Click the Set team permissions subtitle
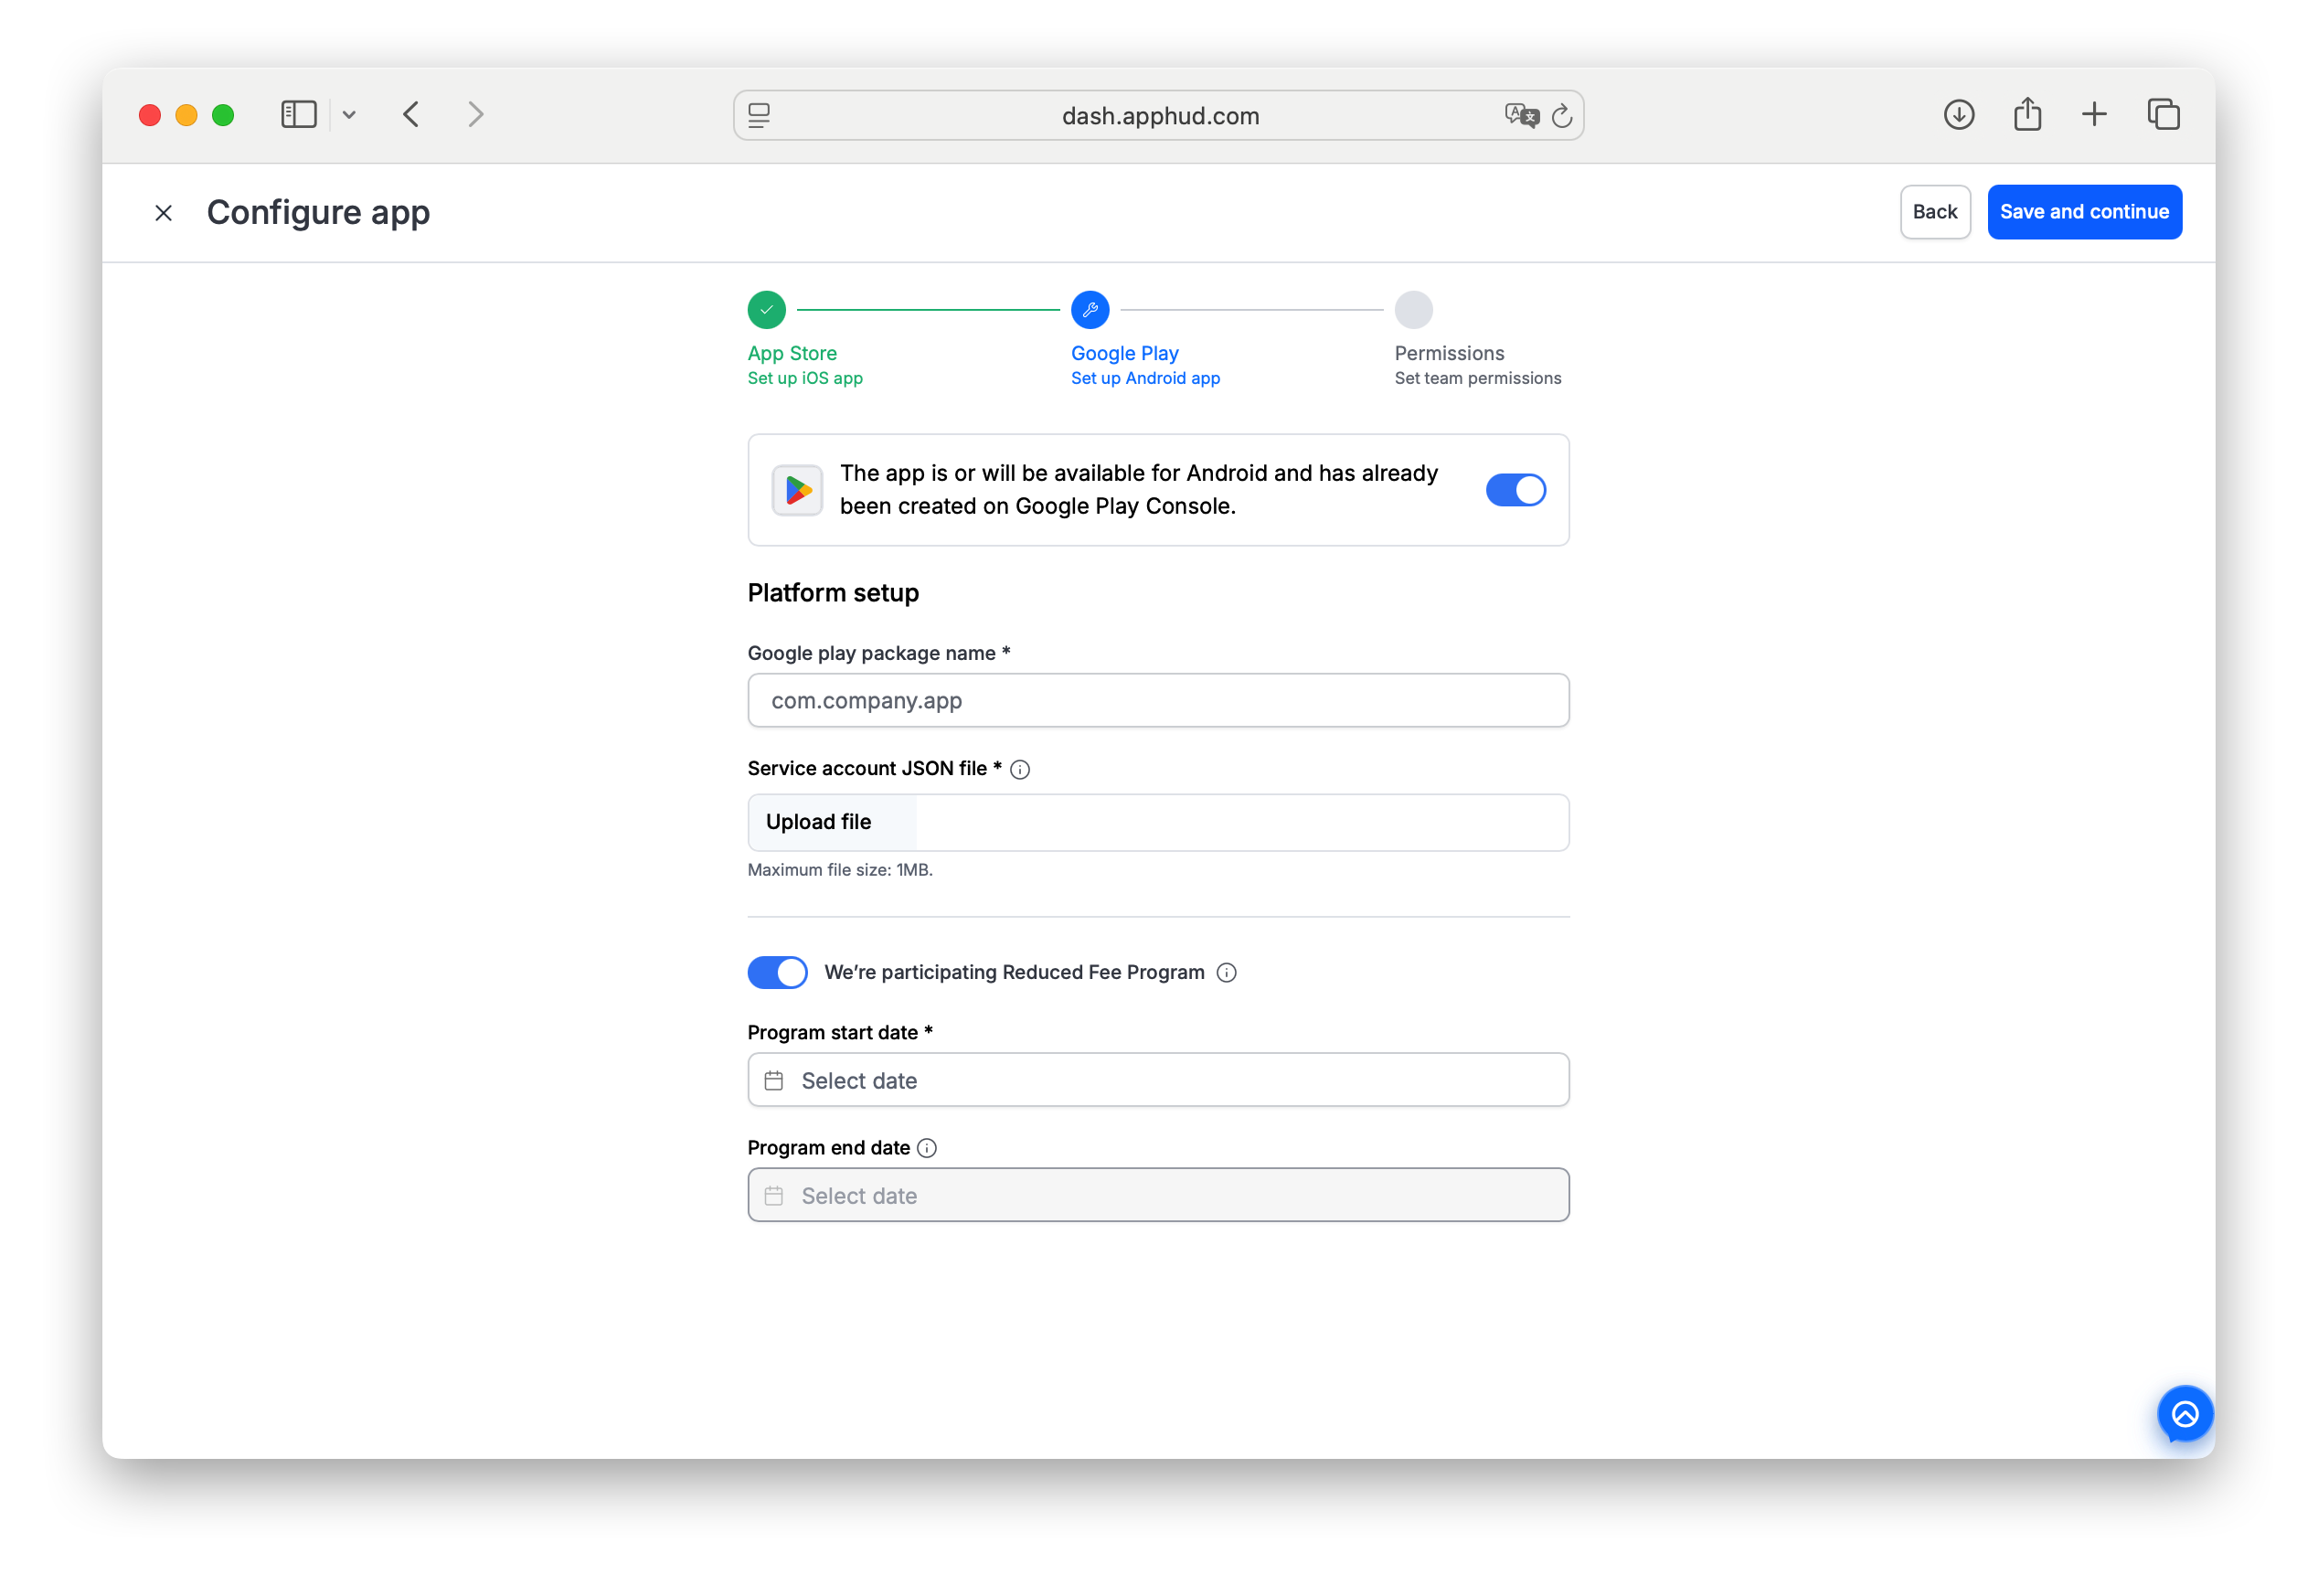The width and height of the screenshot is (2318, 1596). [x=1477, y=379]
